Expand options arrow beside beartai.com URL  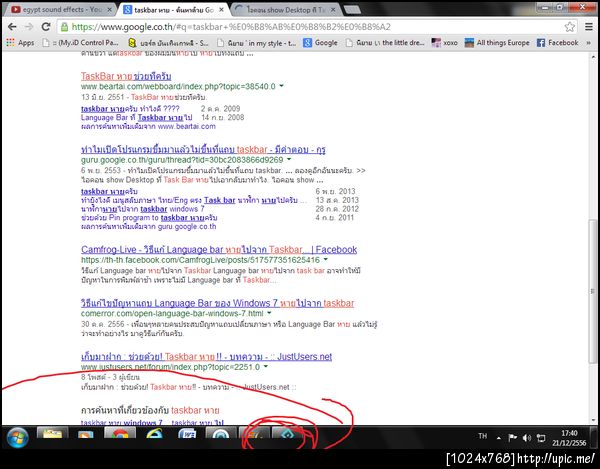tap(281, 86)
